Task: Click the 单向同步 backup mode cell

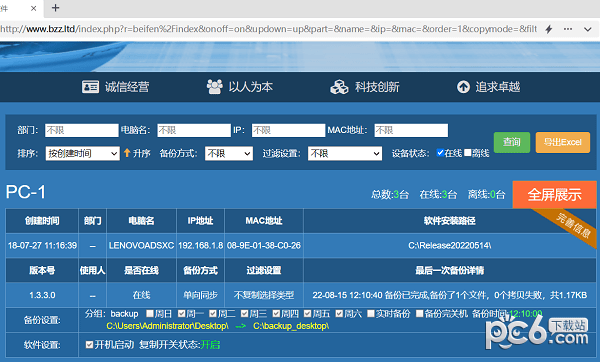Action: click(201, 295)
